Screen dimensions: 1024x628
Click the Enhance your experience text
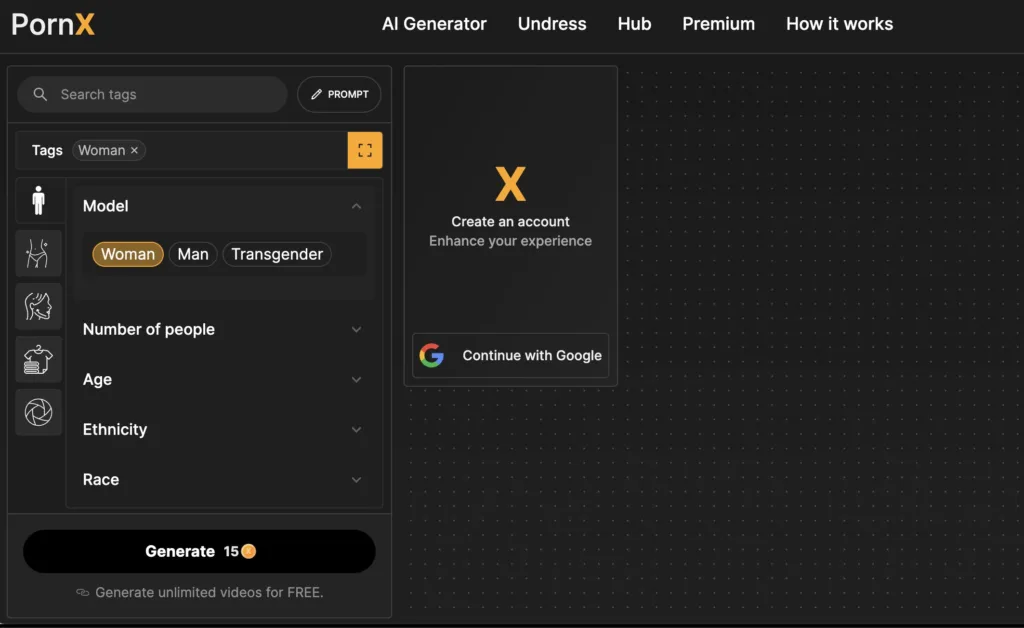510,241
